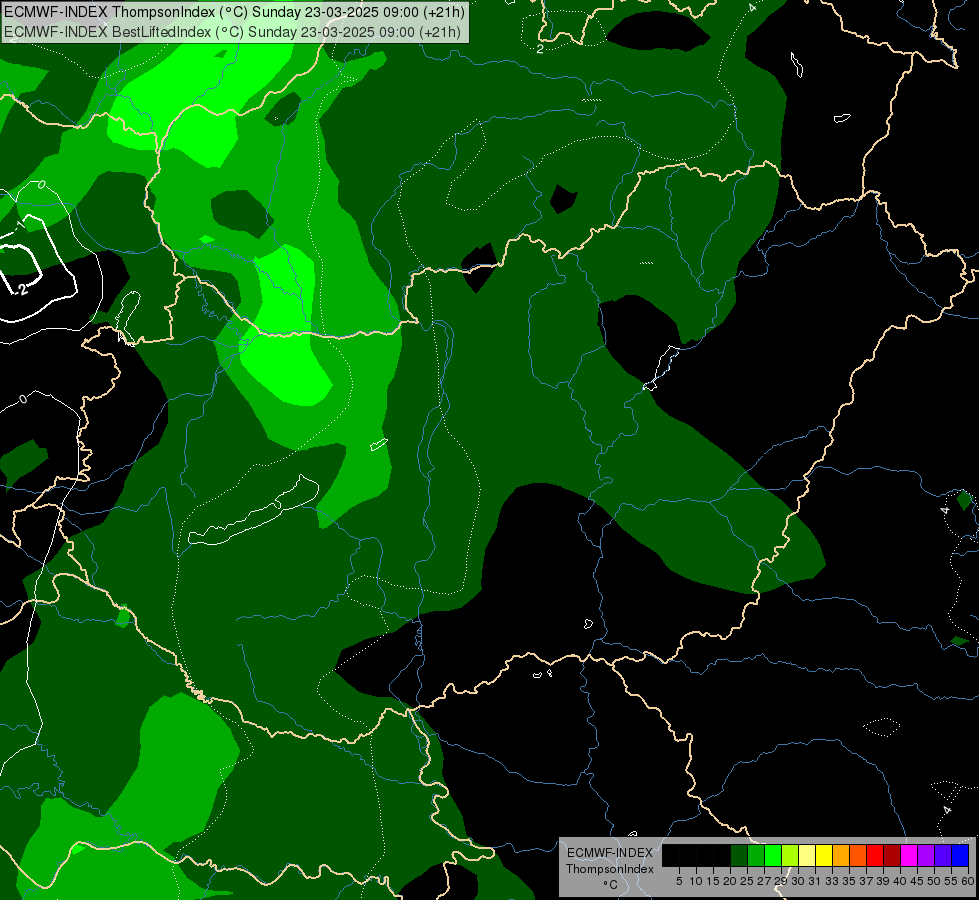The width and height of the screenshot is (979, 900).
Task: Click the legend tick value '10'
Action: pyautogui.click(x=696, y=881)
